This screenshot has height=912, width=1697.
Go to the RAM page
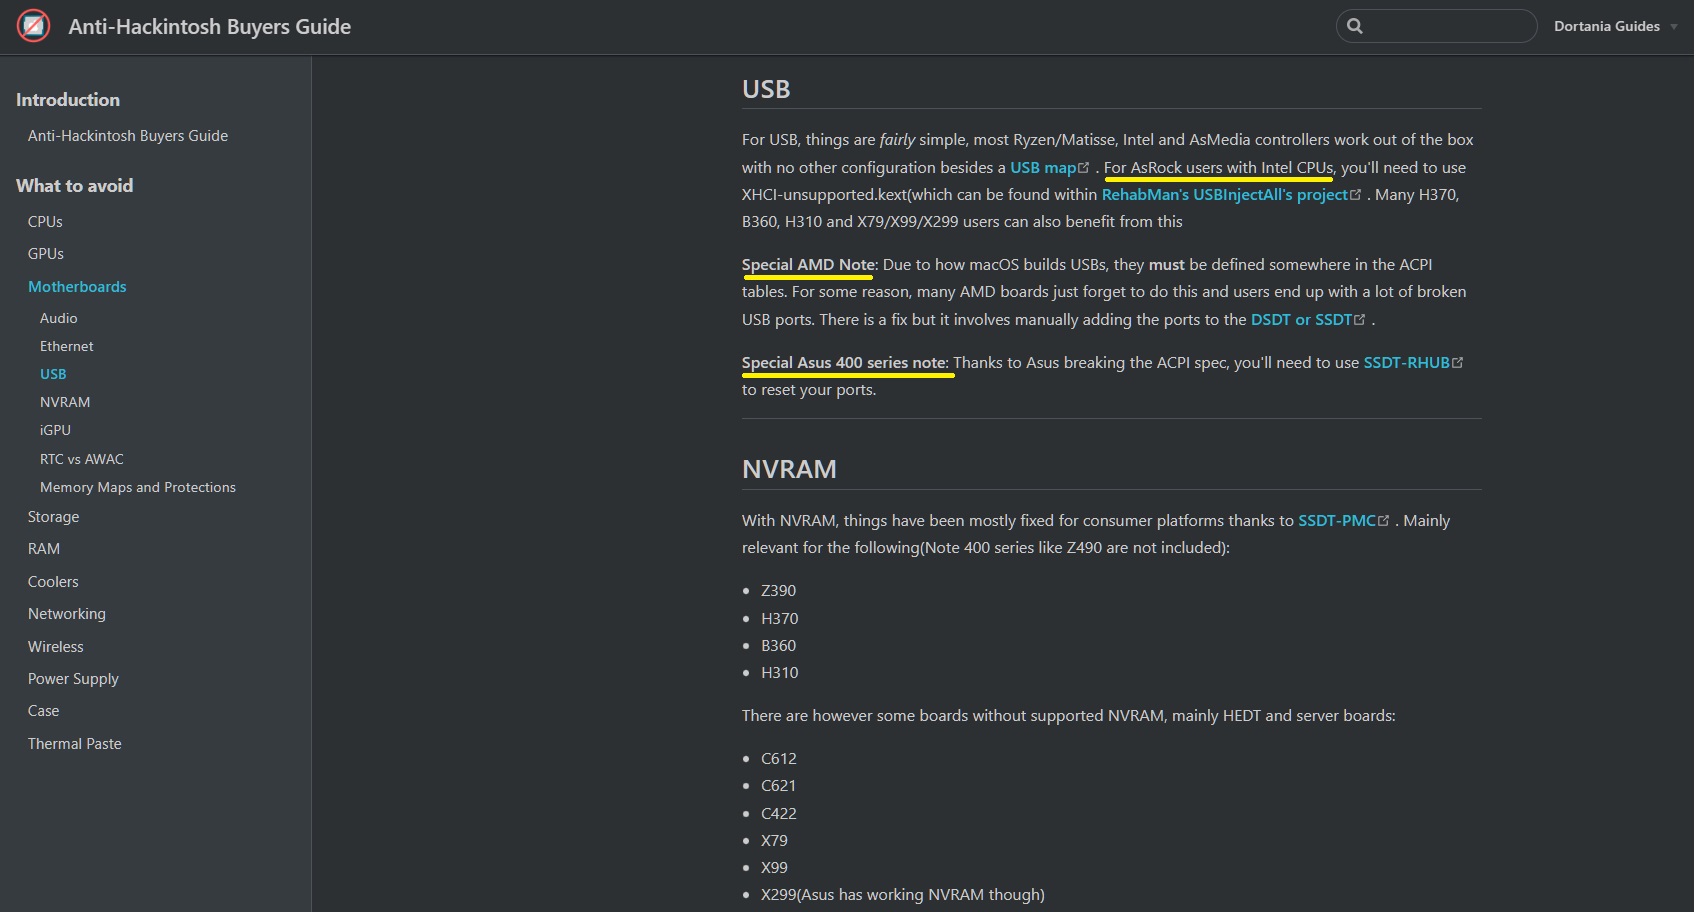(x=44, y=549)
